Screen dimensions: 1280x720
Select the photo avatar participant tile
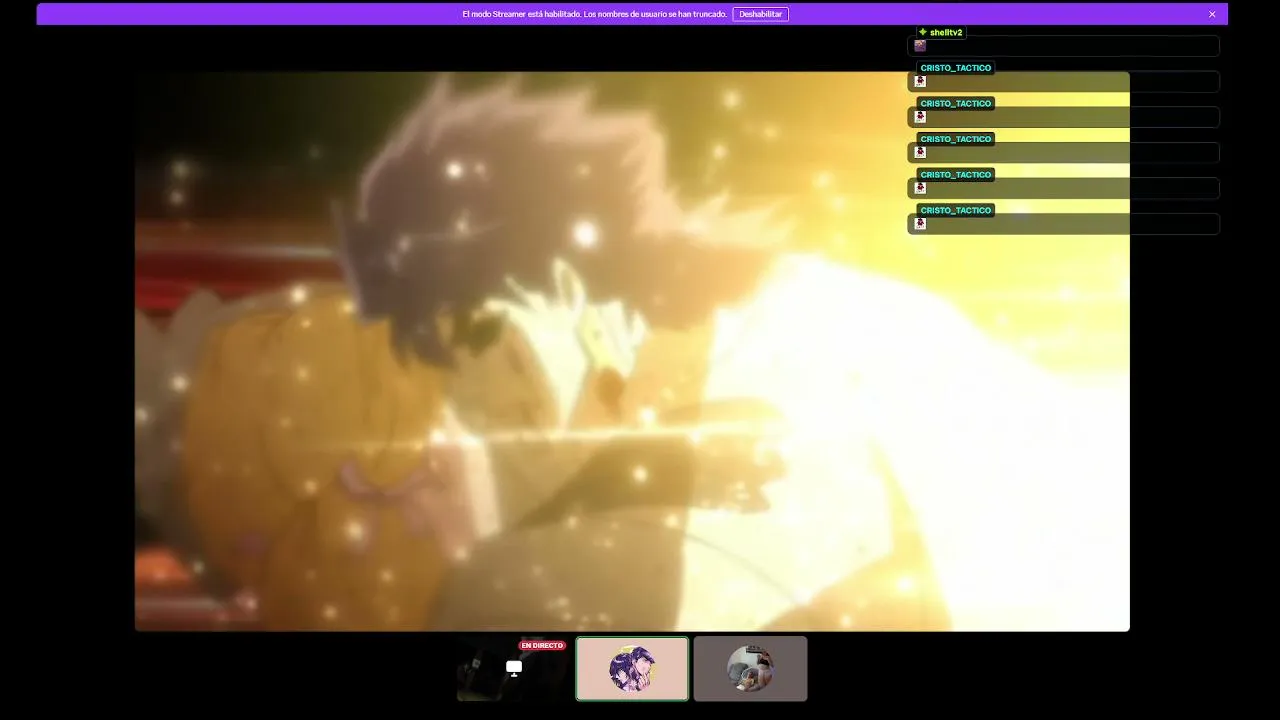pos(750,669)
